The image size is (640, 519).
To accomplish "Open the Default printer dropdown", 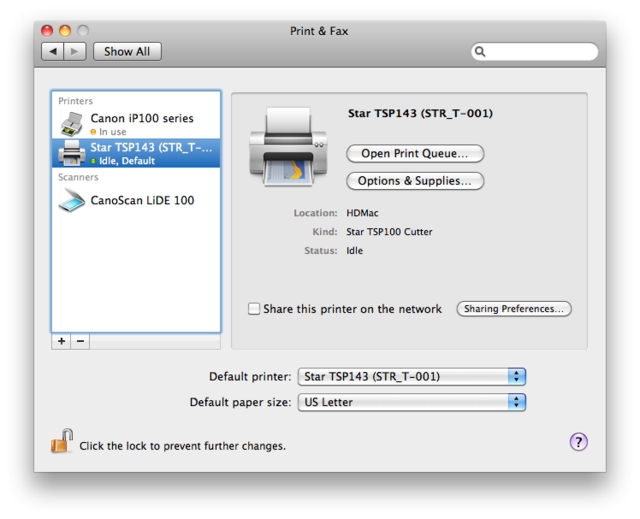I will tap(411, 377).
